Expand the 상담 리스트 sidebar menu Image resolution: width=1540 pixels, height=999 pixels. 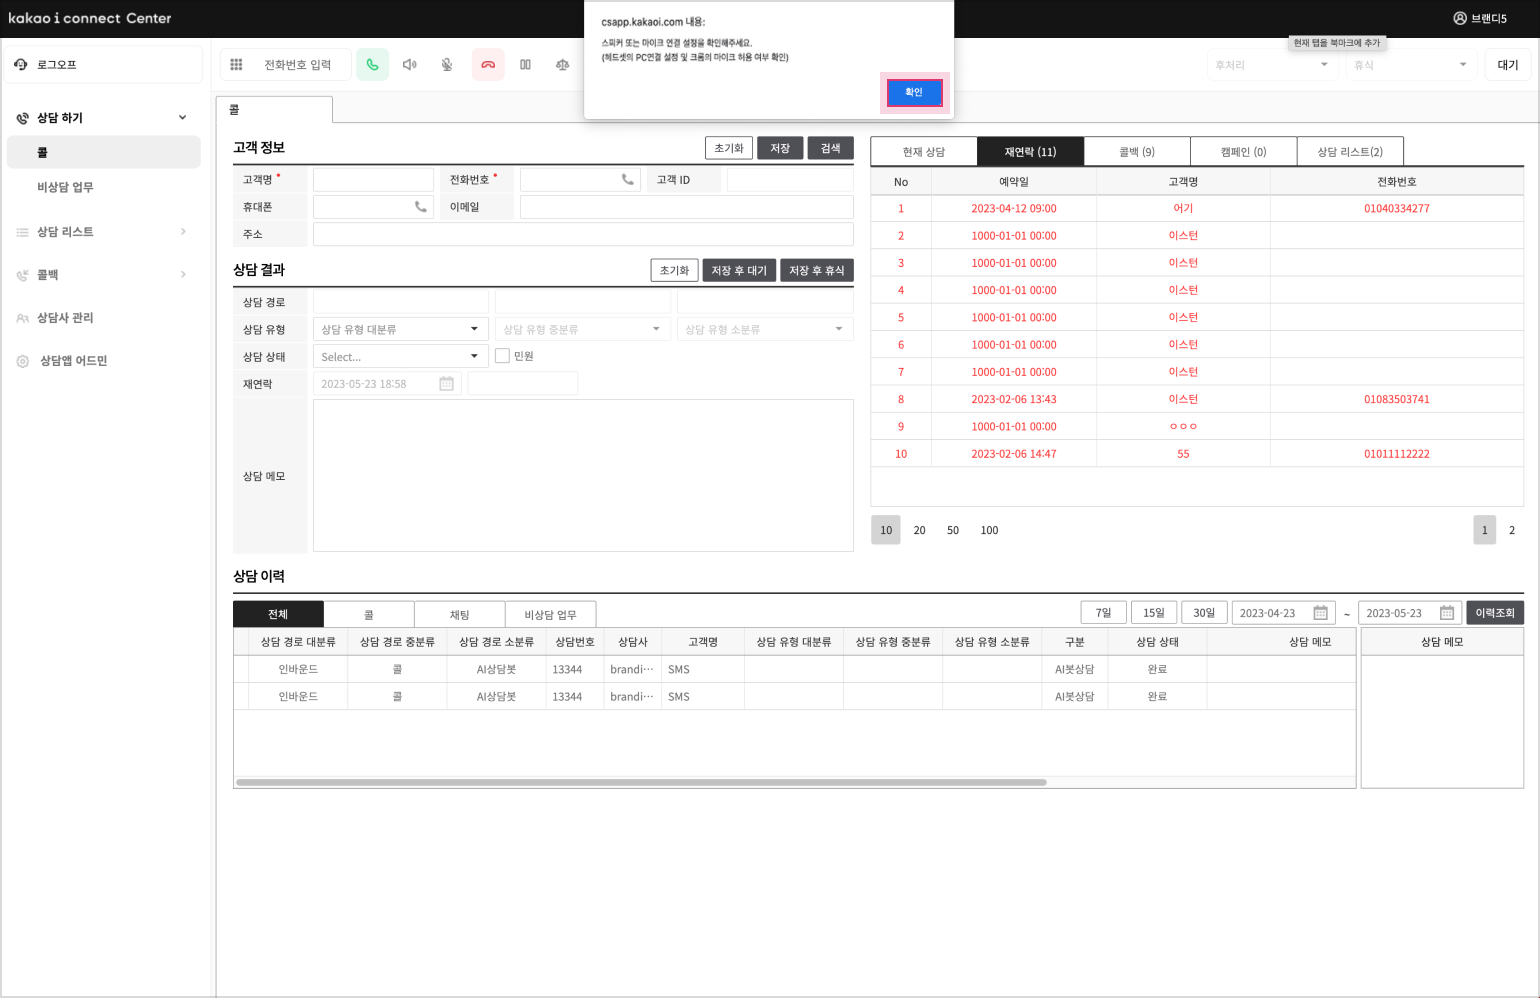(182, 232)
